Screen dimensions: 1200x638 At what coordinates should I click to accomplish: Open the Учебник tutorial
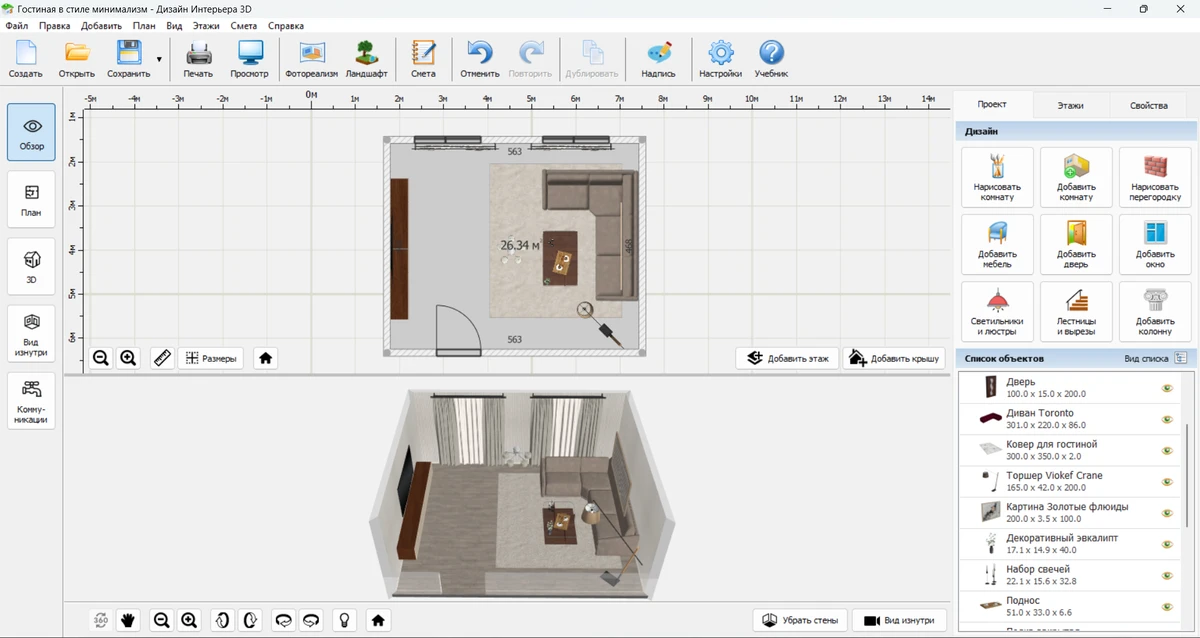tap(771, 59)
